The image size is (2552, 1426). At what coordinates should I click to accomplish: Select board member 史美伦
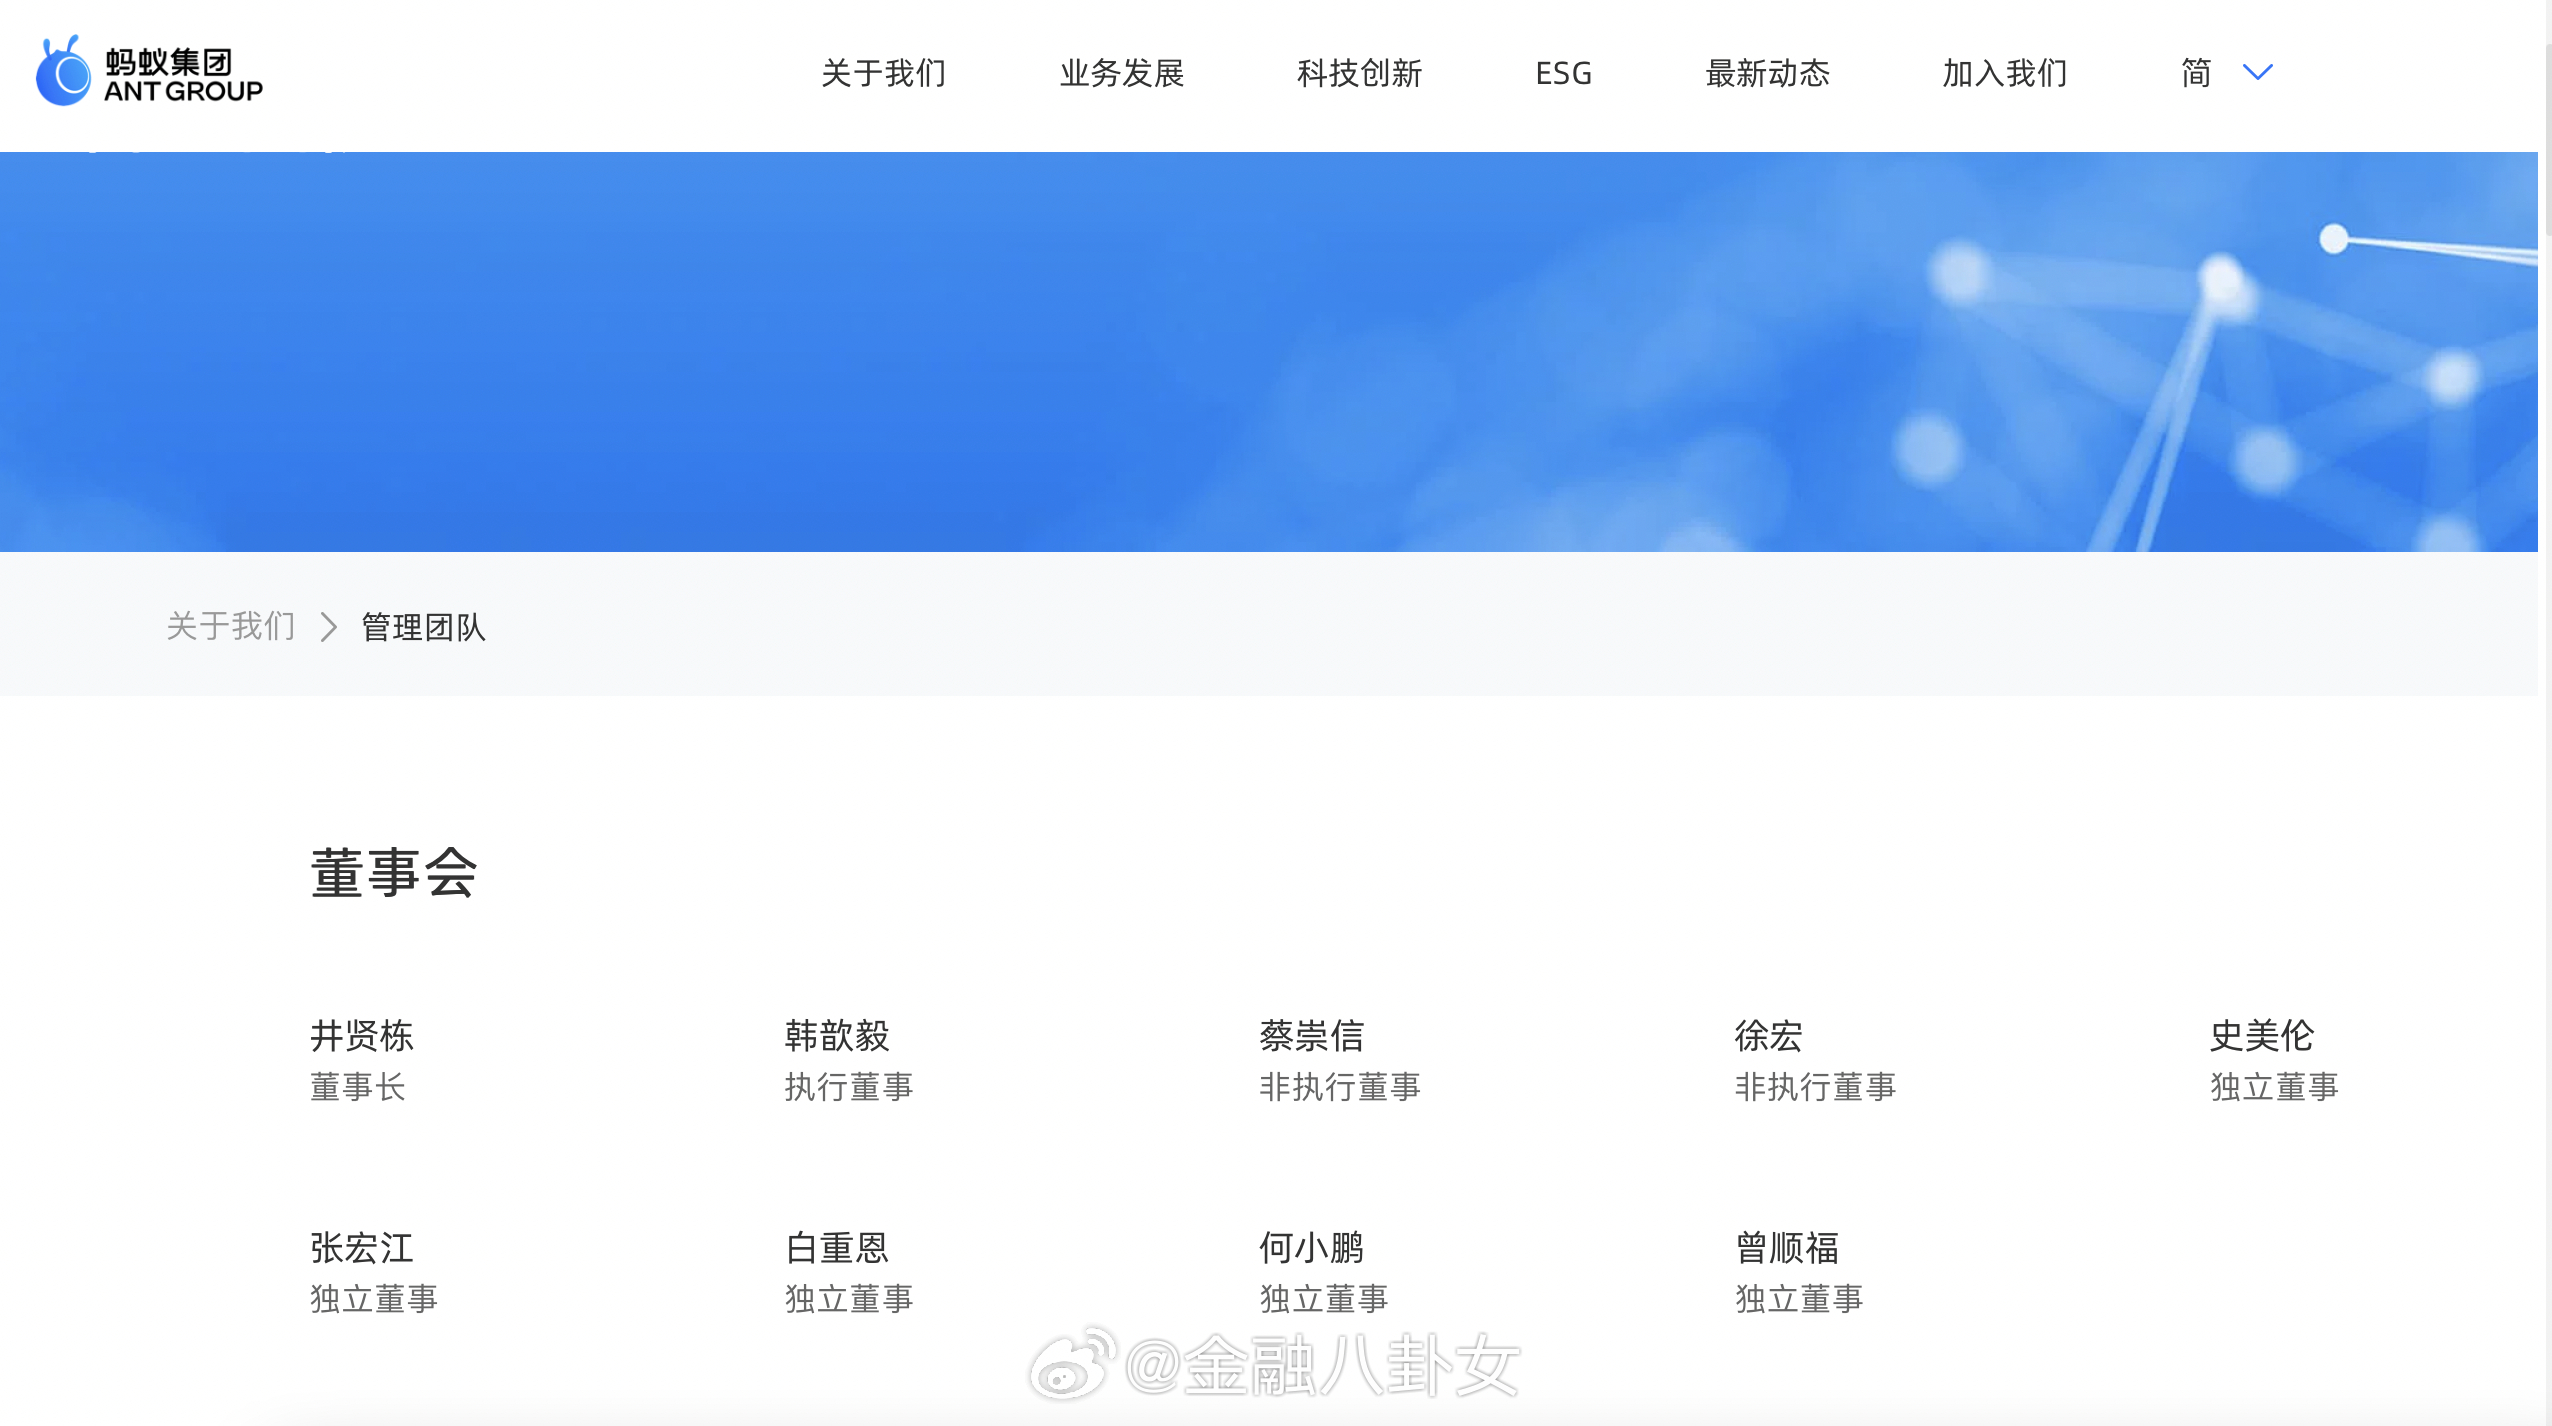click(2261, 1035)
